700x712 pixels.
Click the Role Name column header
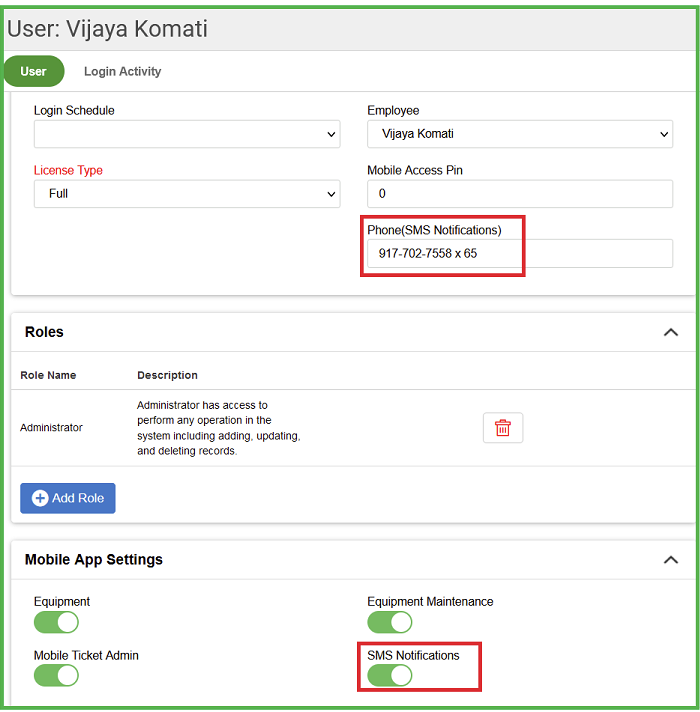[x=48, y=375]
